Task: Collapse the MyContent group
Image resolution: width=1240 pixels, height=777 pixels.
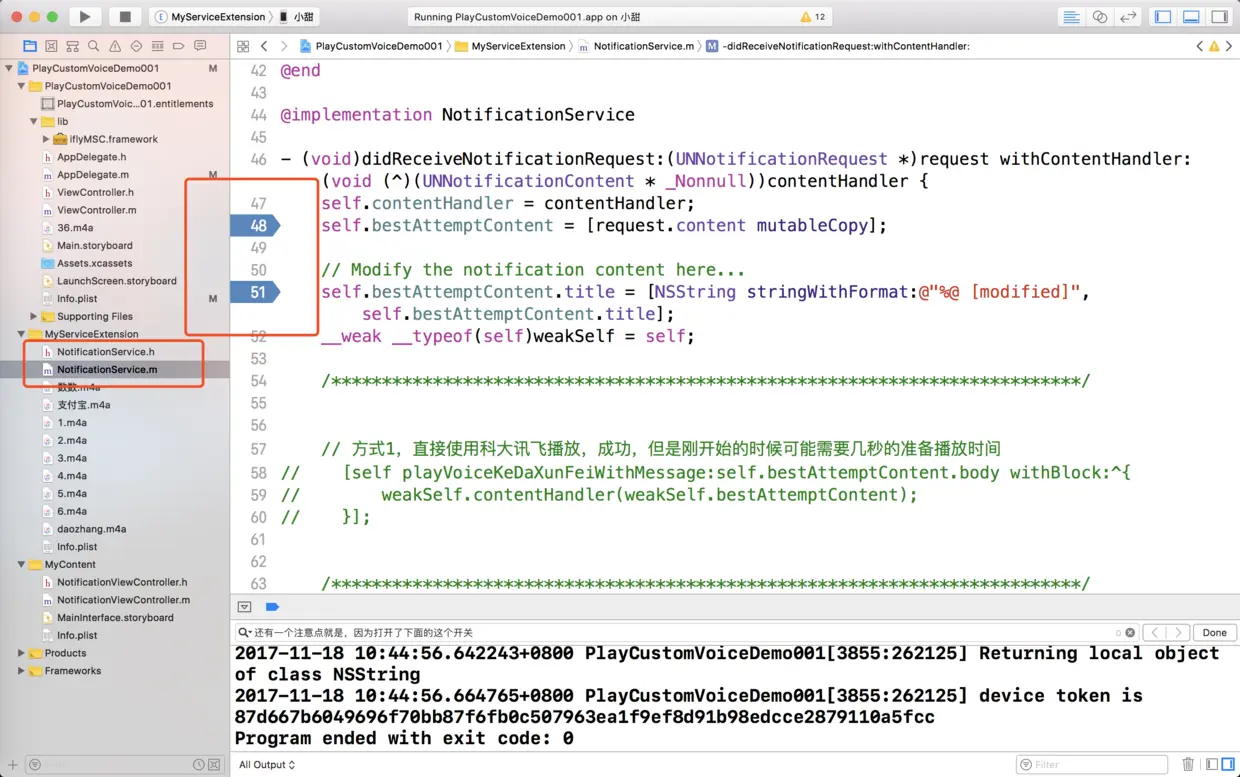Action: [x=22, y=565]
